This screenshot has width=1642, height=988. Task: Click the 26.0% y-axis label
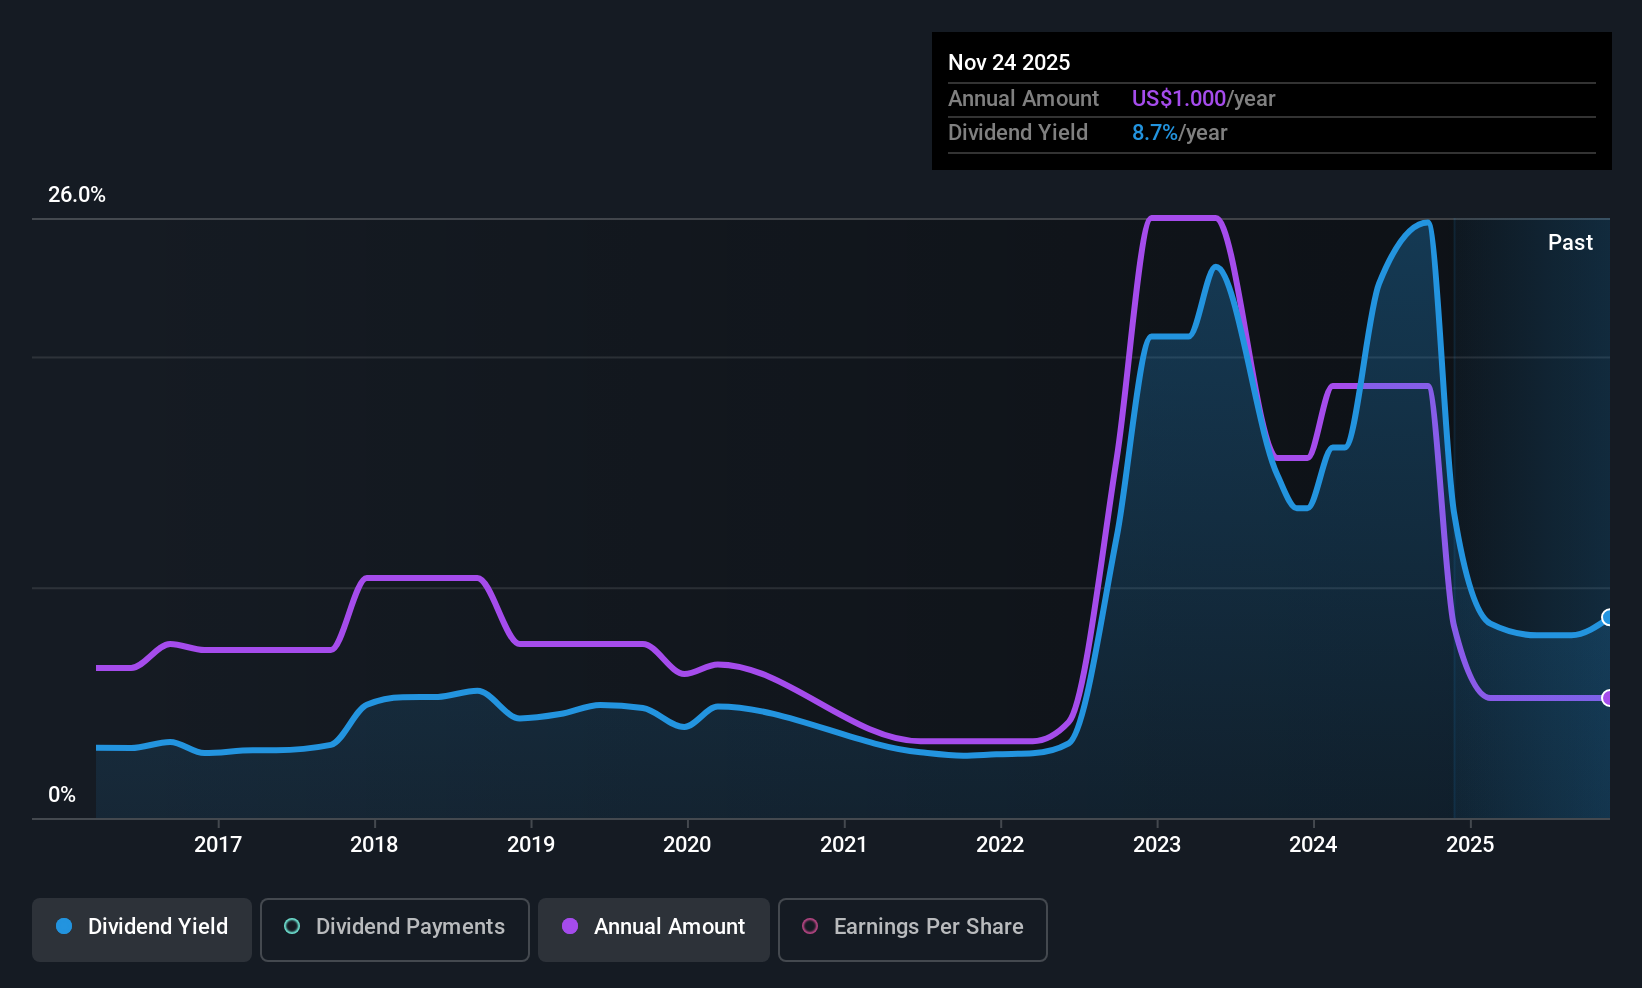[77, 194]
